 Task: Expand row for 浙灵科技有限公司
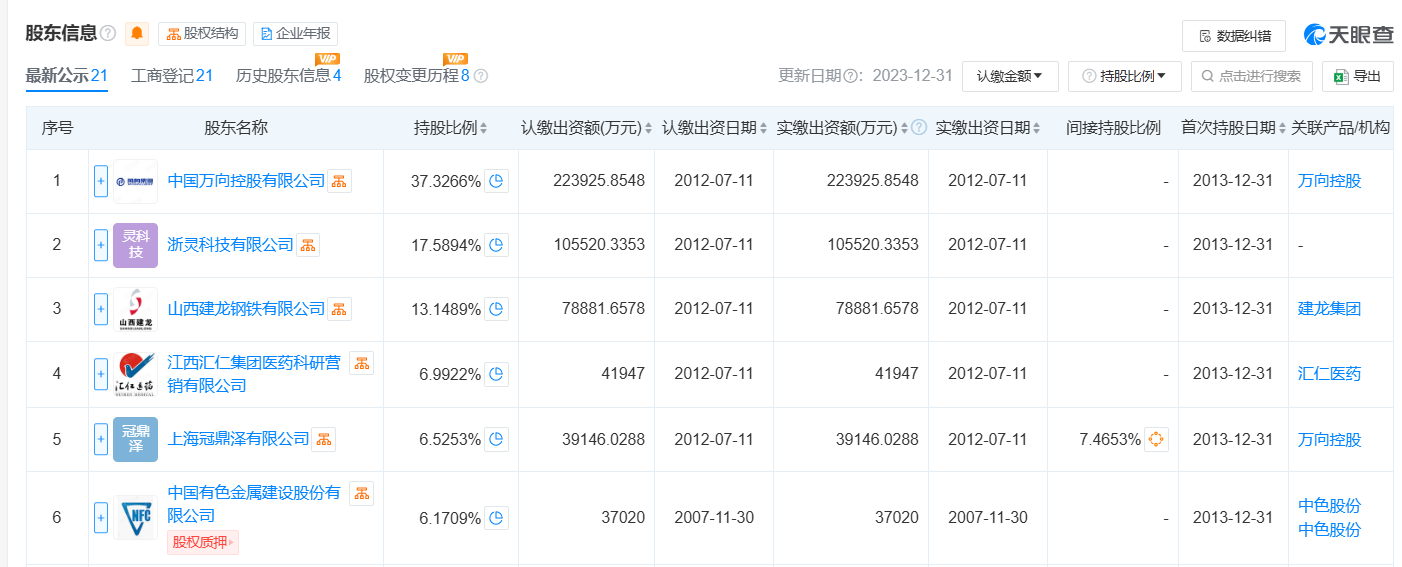[100, 245]
